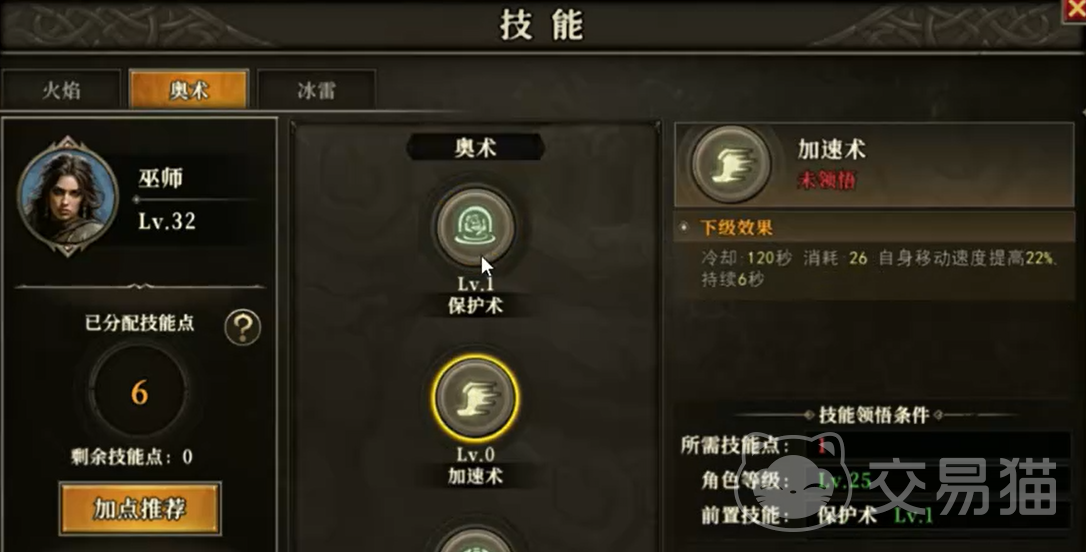The height and width of the screenshot is (552, 1086).
Task: Click the 加速术 skill name in details
Action: click(x=832, y=149)
